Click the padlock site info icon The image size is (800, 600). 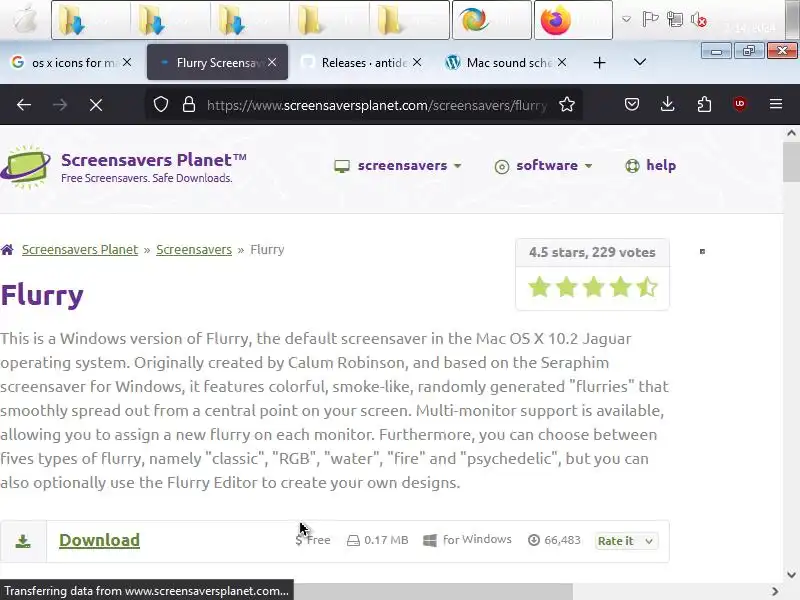(x=189, y=105)
